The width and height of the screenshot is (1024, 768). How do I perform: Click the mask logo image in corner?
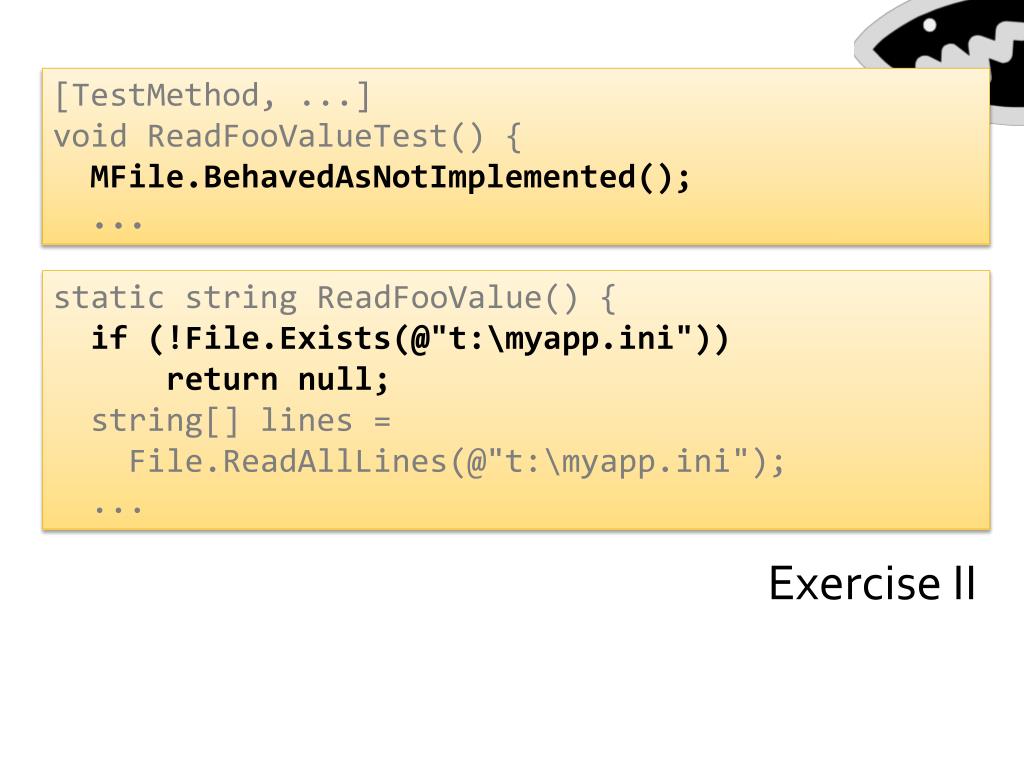(940, 59)
